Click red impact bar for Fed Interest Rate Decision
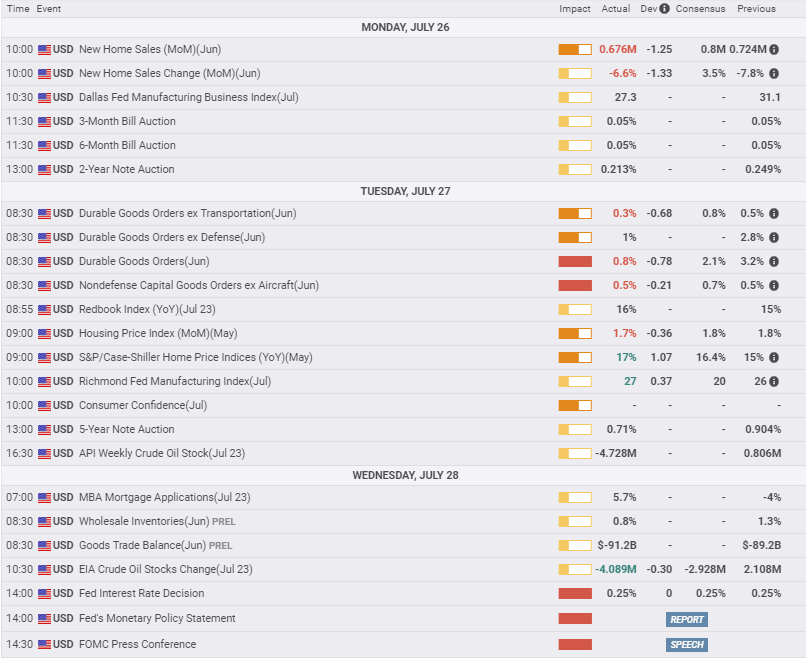 pos(575,594)
